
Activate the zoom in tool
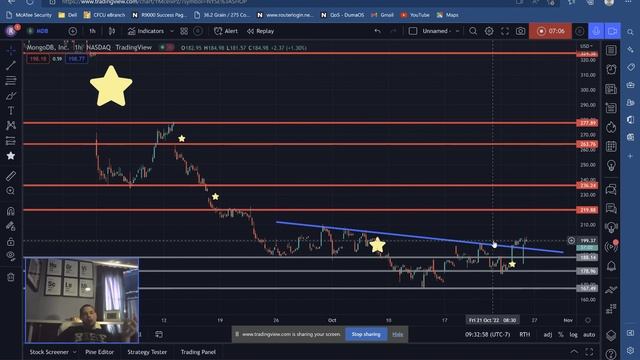click(x=11, y=191)
